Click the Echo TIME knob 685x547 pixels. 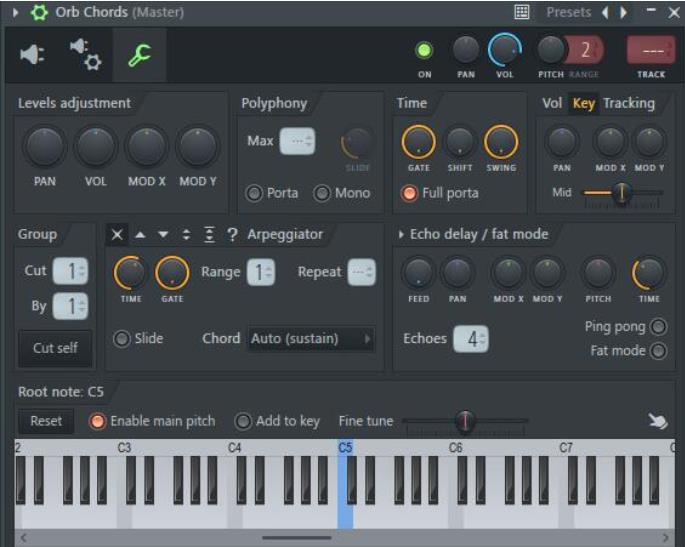649,273
